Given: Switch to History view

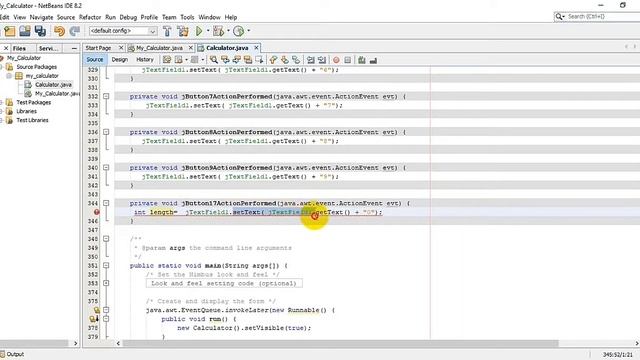Looking at the screenshot, I should coord(145,60).
